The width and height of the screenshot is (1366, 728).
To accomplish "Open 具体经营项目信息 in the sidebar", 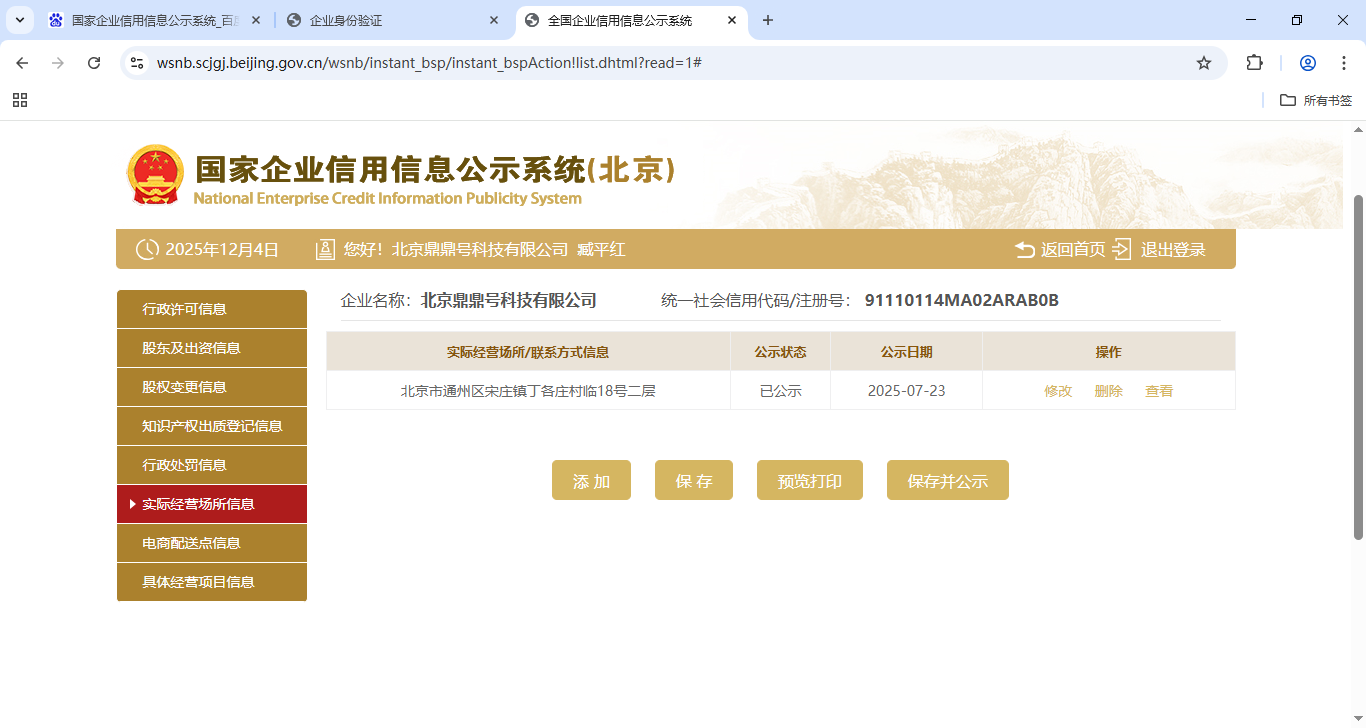I will click(x=212, y=582).
